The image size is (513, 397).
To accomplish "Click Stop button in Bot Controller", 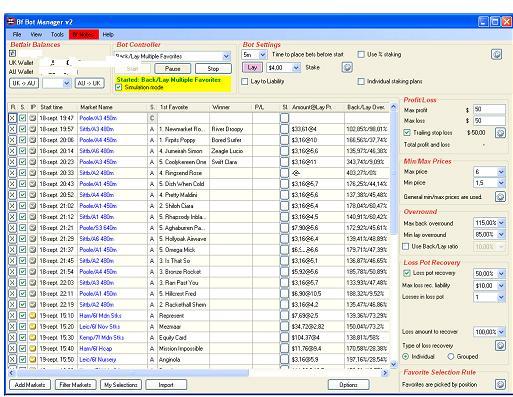I will (x=213, y=69).
